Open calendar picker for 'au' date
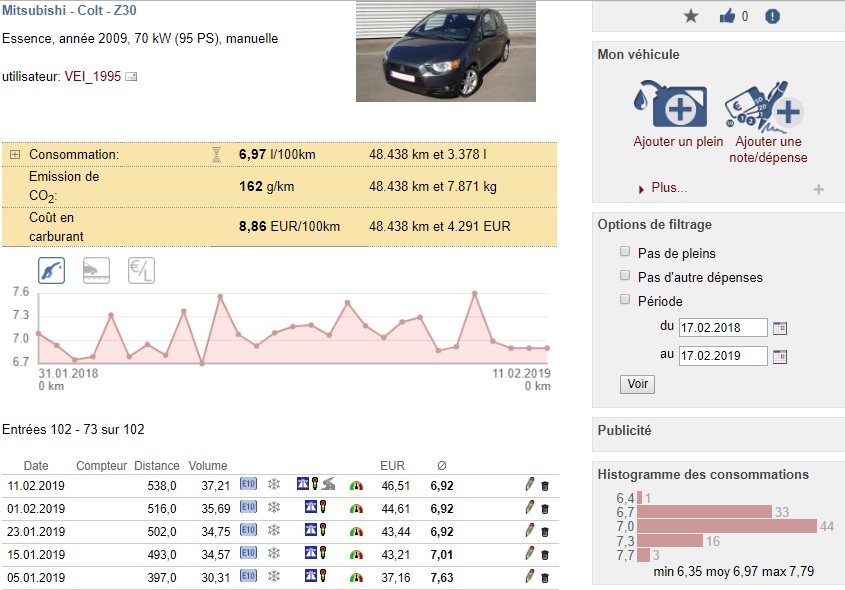This screenshot has width=845, height=590. pyautogui.click(x=780, y=356)
